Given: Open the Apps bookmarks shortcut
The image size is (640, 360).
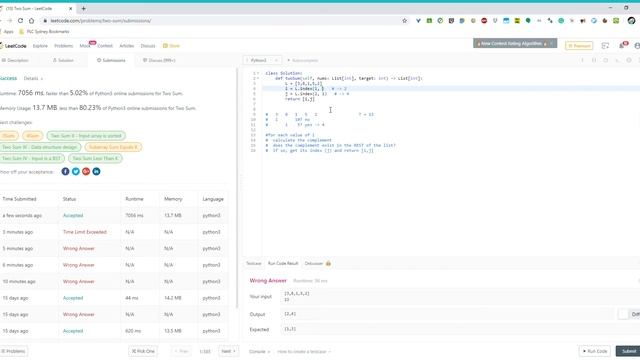Looking at the screenshot, I should click(7, 31).
